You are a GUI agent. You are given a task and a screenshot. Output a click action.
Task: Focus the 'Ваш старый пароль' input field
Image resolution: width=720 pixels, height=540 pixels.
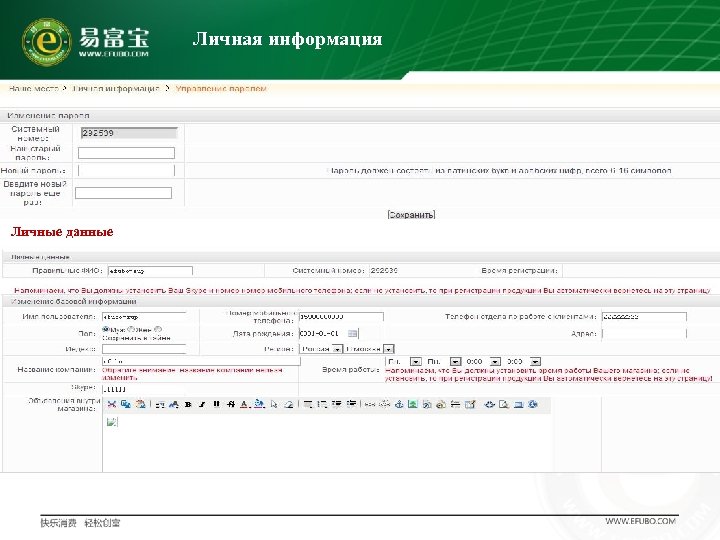pyautogui.click(x=126, y=153)
